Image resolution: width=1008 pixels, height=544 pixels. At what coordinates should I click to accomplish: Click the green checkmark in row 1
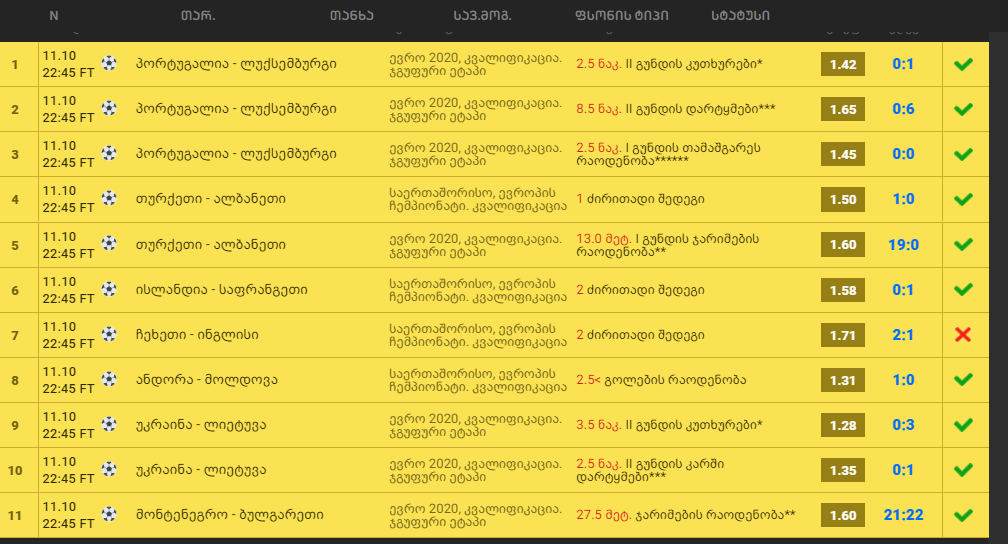tap(963, 64)
